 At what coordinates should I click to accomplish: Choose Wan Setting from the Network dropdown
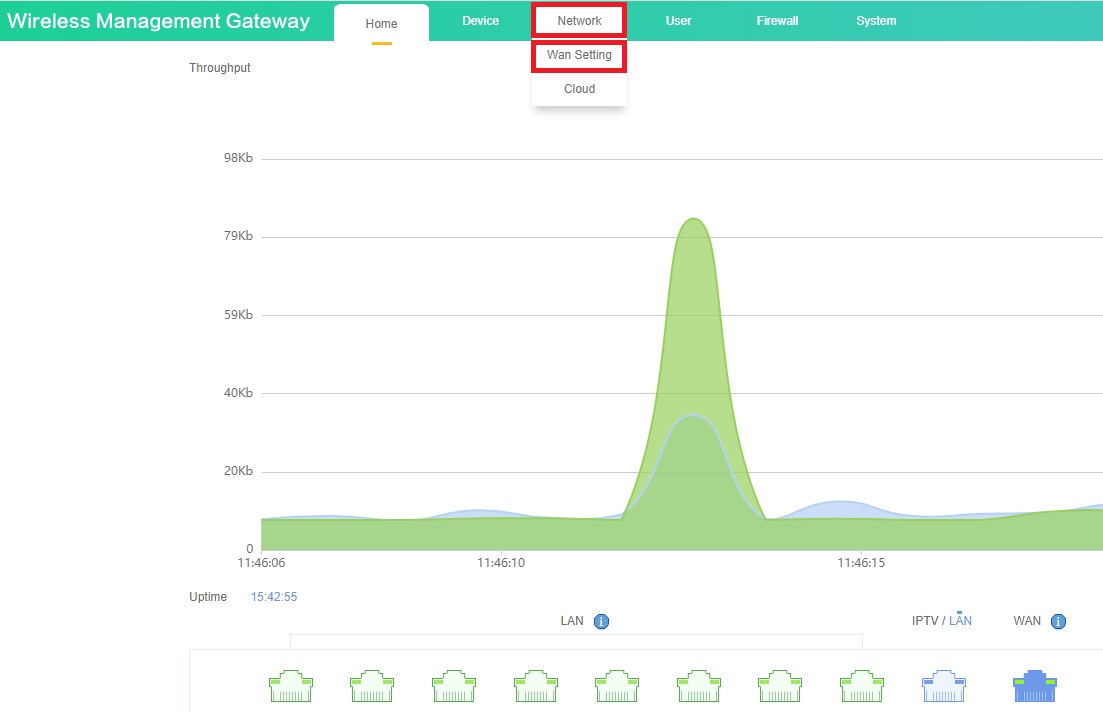pos(579,55)
